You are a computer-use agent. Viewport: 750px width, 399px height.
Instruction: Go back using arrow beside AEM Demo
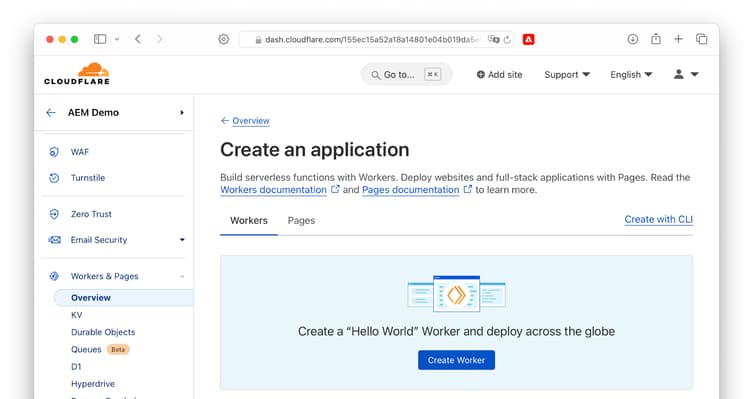[x=51, y=113]
